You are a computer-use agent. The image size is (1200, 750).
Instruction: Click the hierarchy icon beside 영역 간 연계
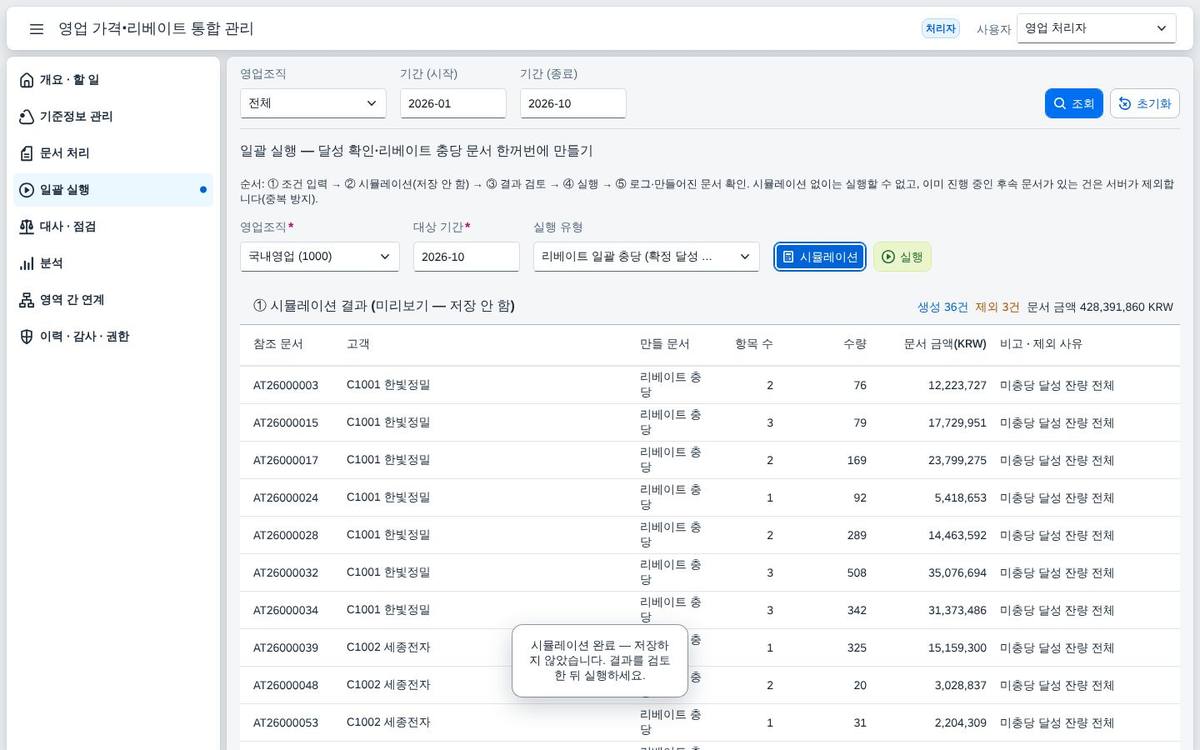[x=27, y=300]
